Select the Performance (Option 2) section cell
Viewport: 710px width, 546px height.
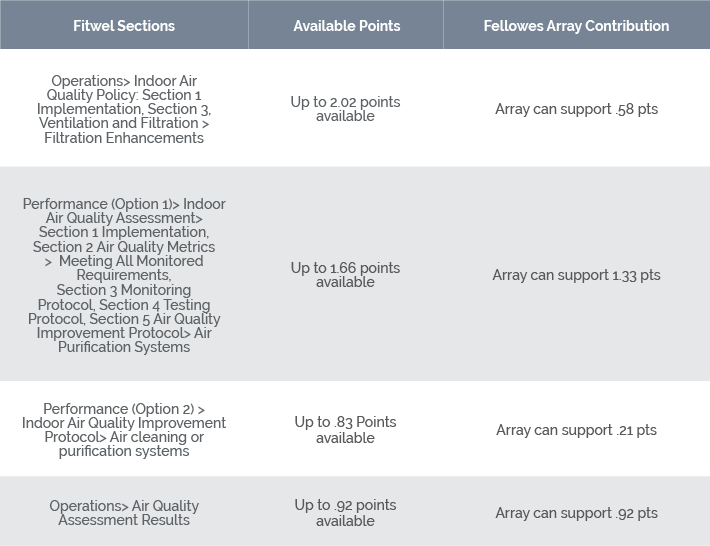point(124,429)
